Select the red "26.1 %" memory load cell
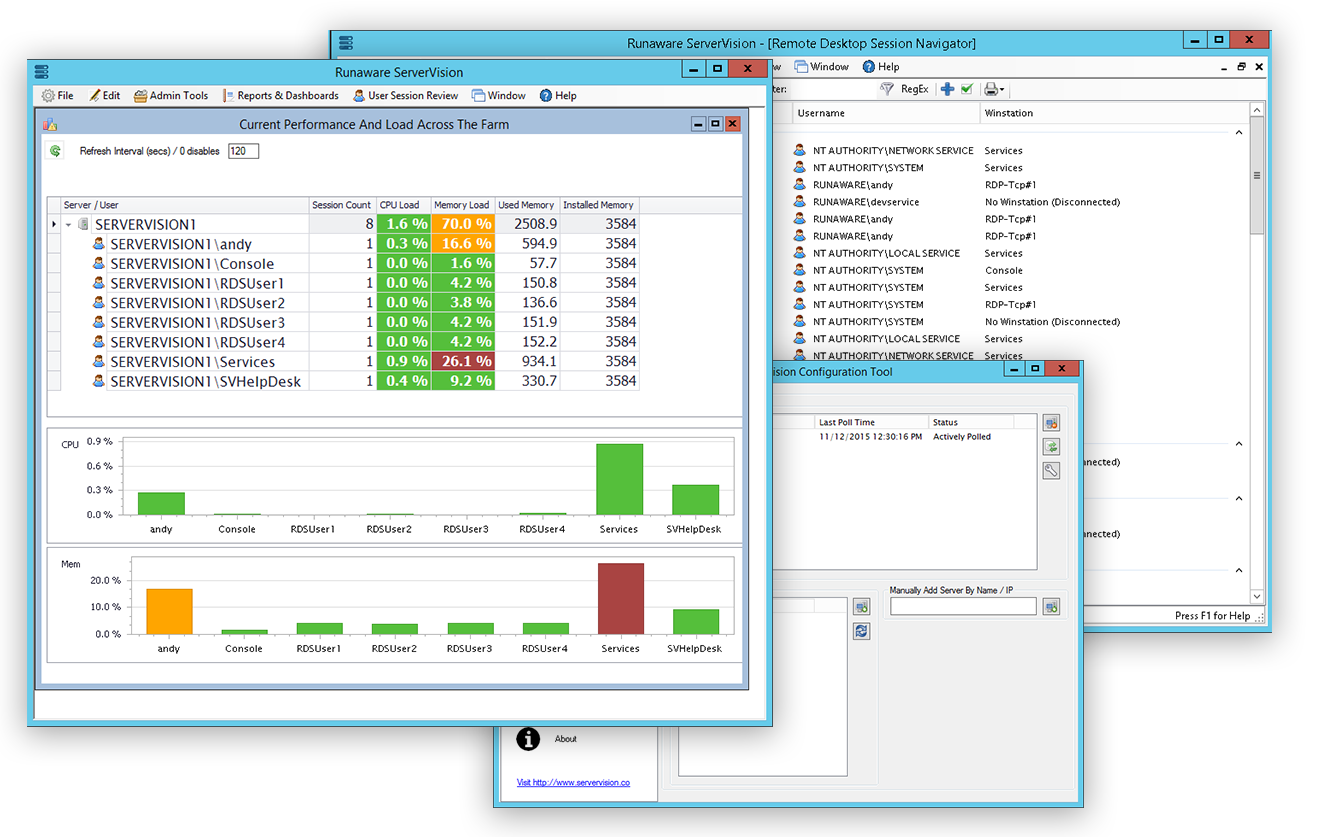Viewport: 1326px width, 837px height. pyautogui.click(x=463, y=361)
